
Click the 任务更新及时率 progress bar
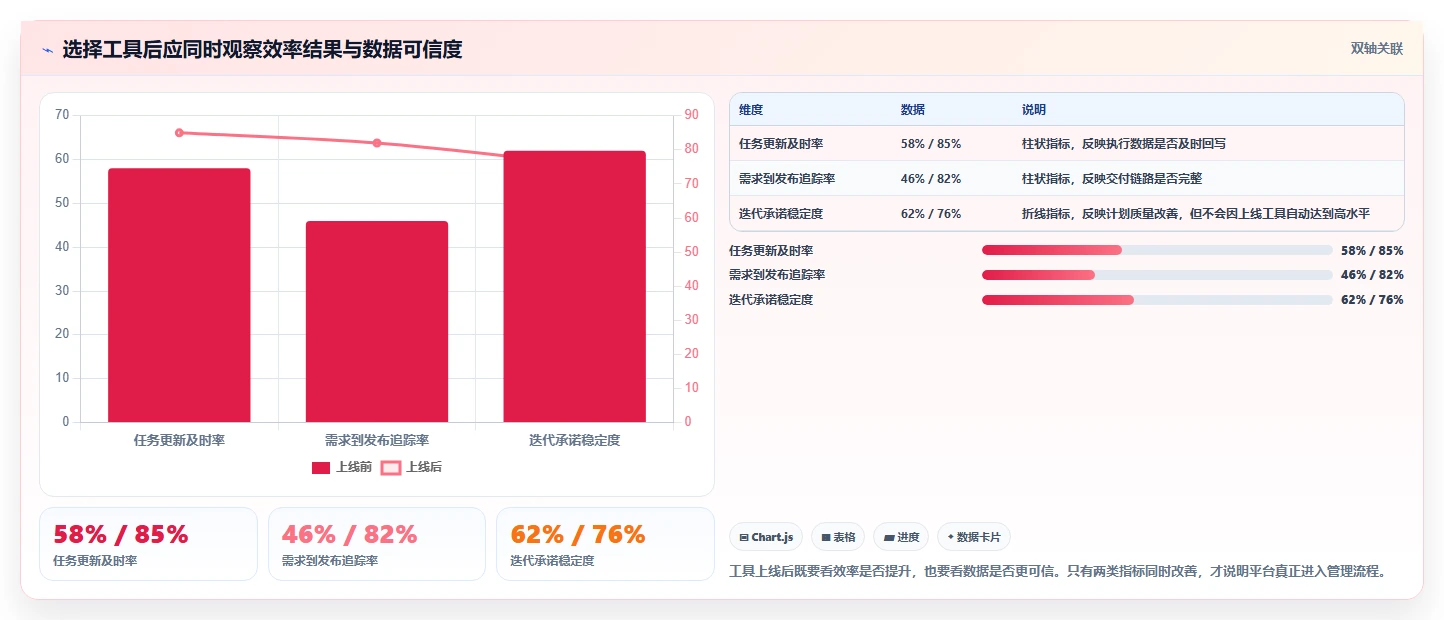(x=1157, y=250)
